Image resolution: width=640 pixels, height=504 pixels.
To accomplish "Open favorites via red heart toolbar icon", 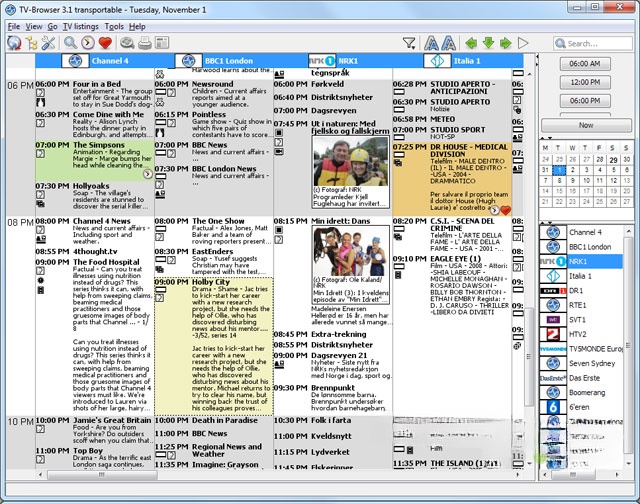I will (x=105, y=42).
